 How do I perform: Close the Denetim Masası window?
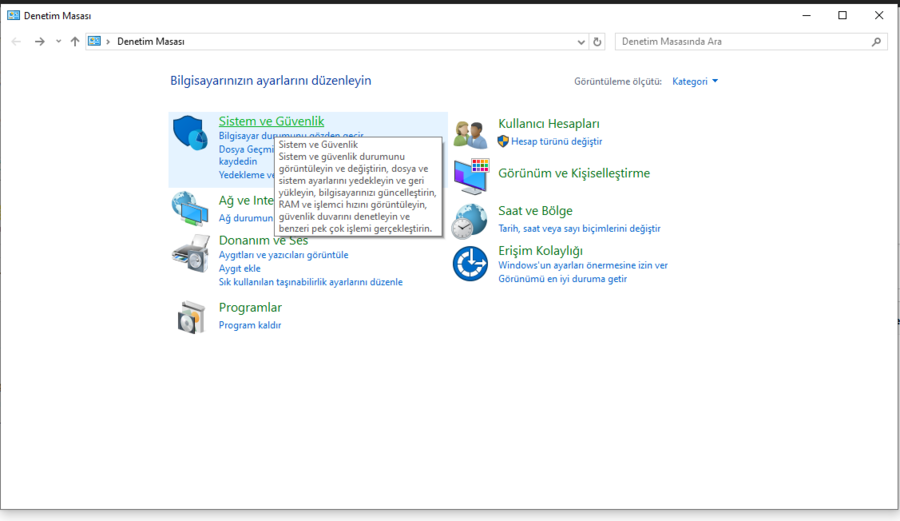click(879, 15)
